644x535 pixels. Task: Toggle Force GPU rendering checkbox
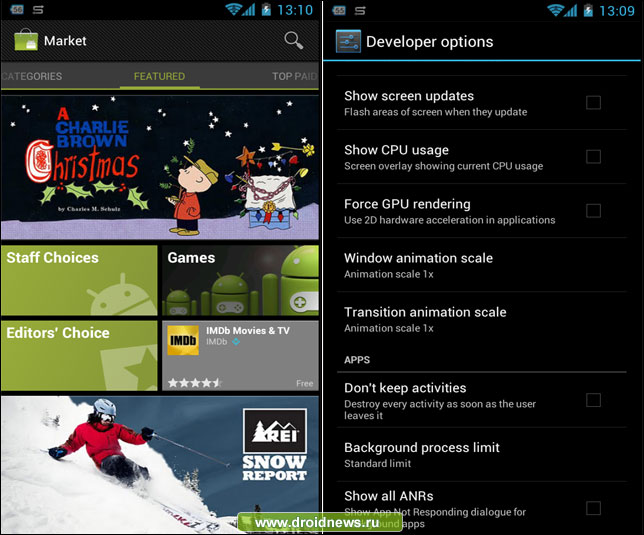tap(593, 211)
